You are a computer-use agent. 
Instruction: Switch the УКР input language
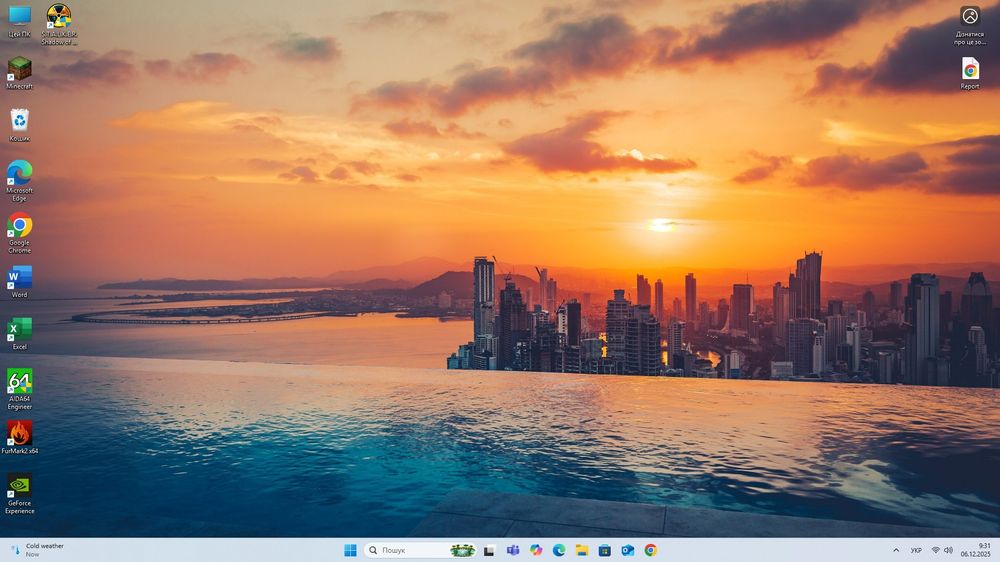click(x=916, y=550)
